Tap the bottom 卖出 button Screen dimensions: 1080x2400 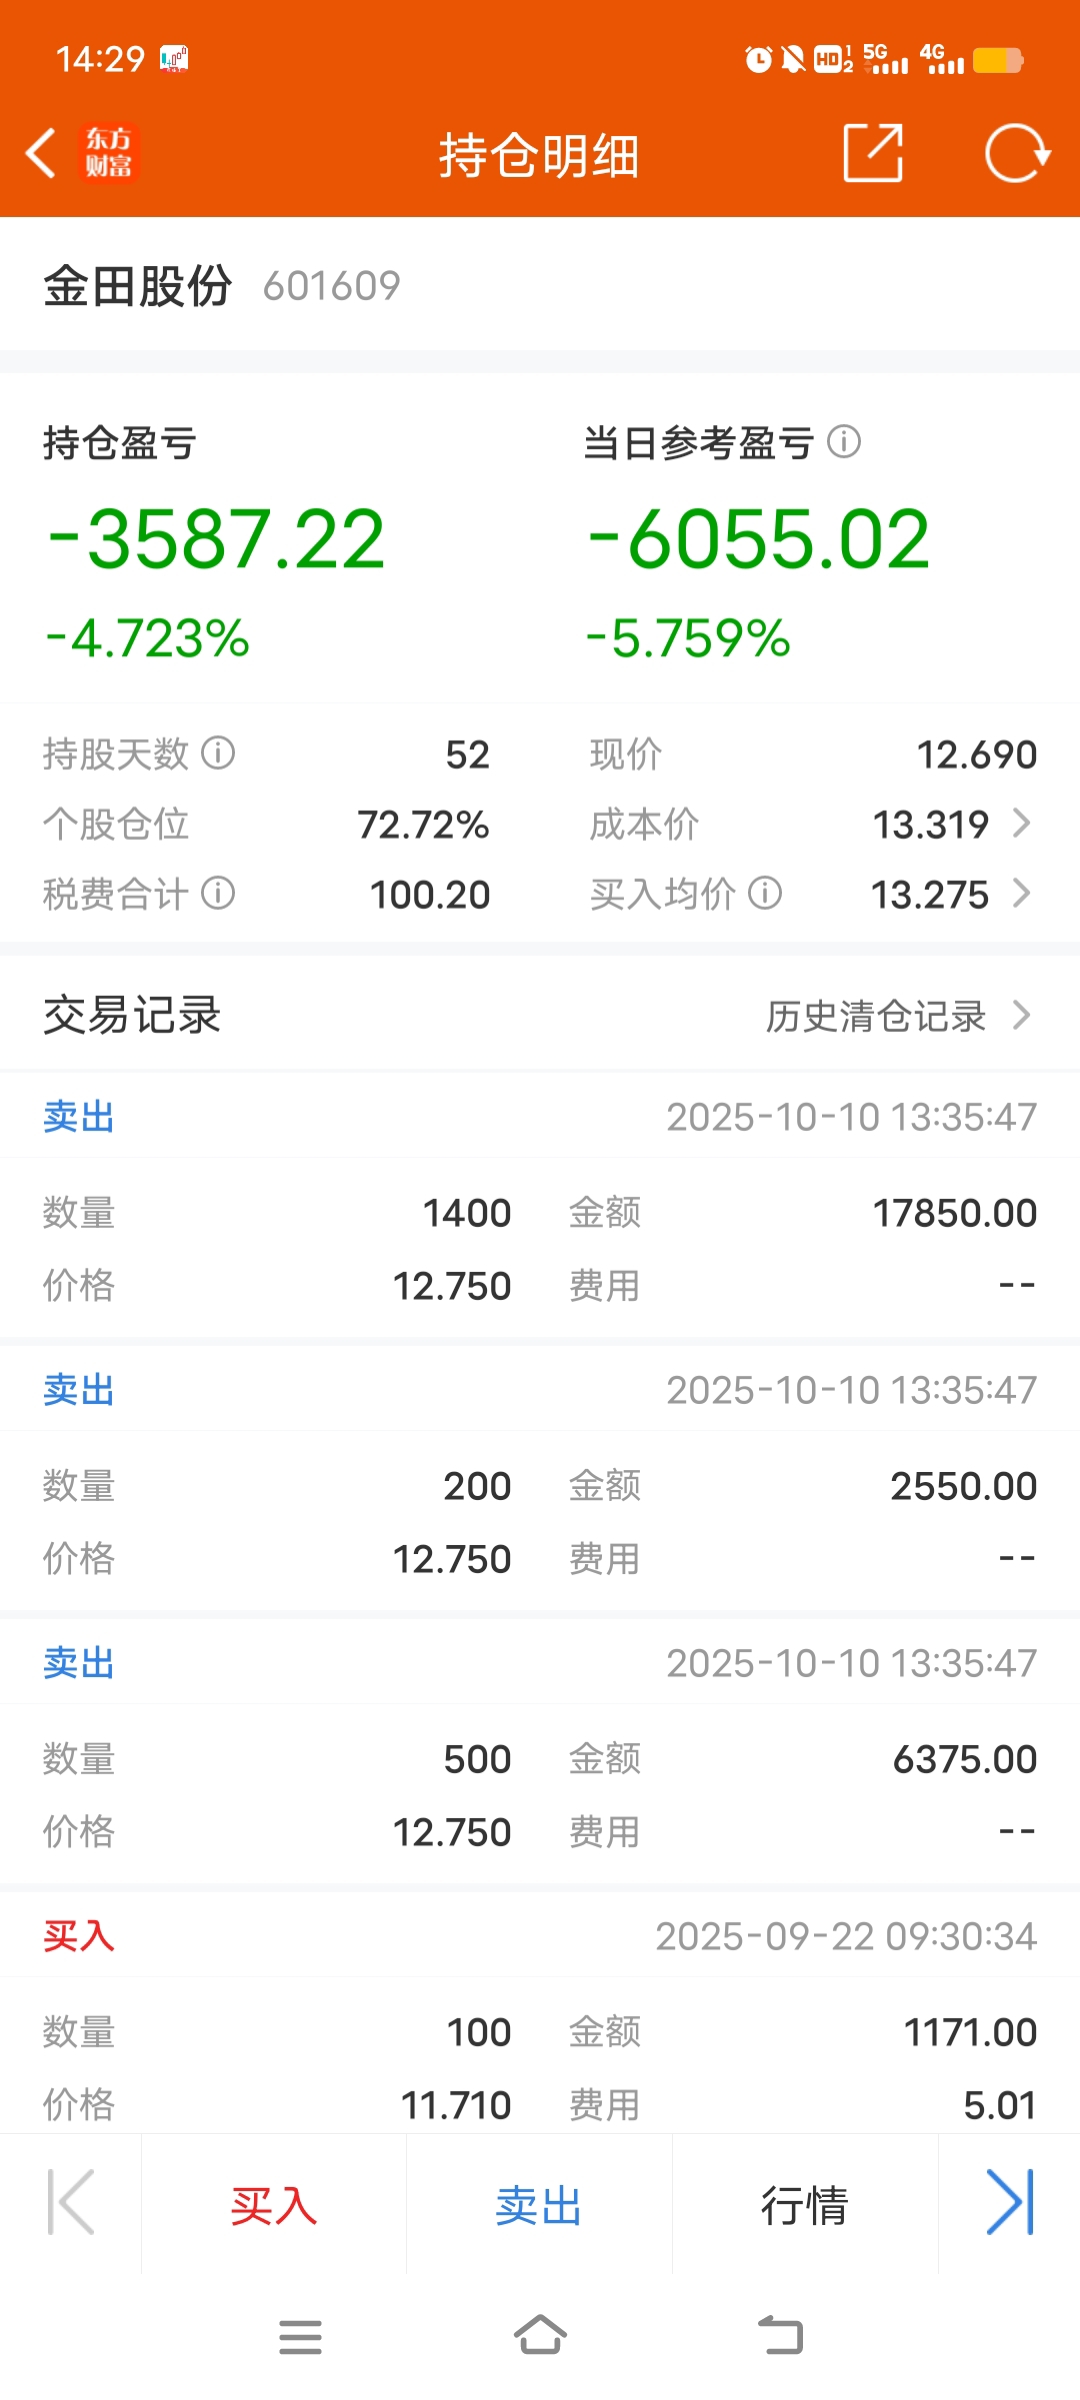point(539,2205)
